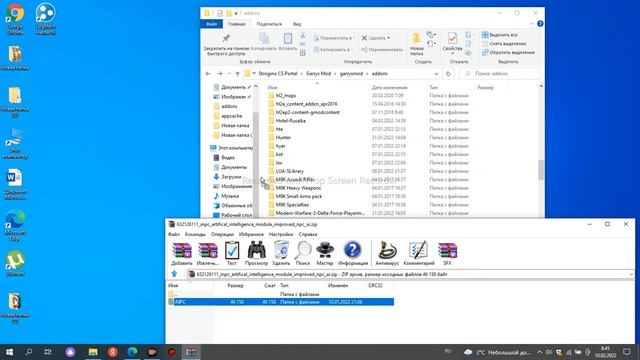Switch to Вид tab in Explorer
This screenshot has width=640, height=360.
(x=297, y=24)
